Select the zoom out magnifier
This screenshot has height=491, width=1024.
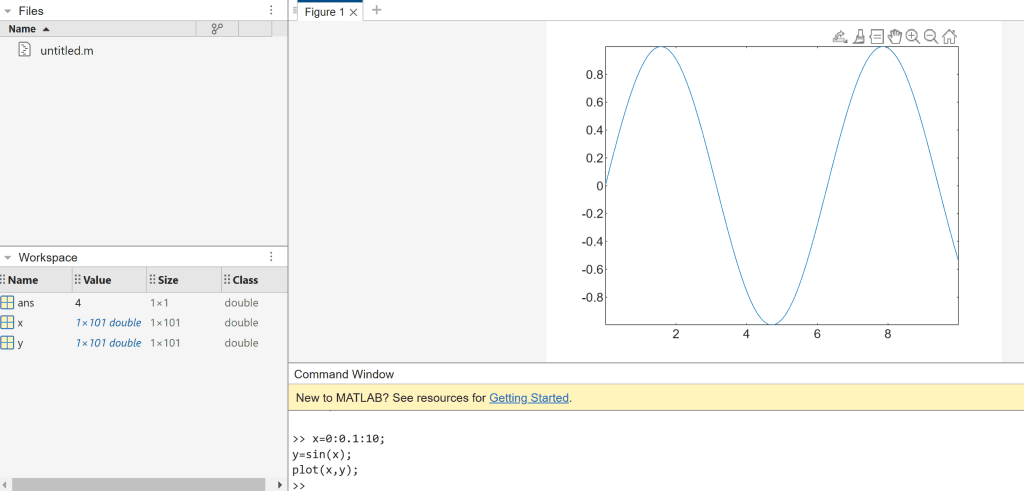(931, 37)
